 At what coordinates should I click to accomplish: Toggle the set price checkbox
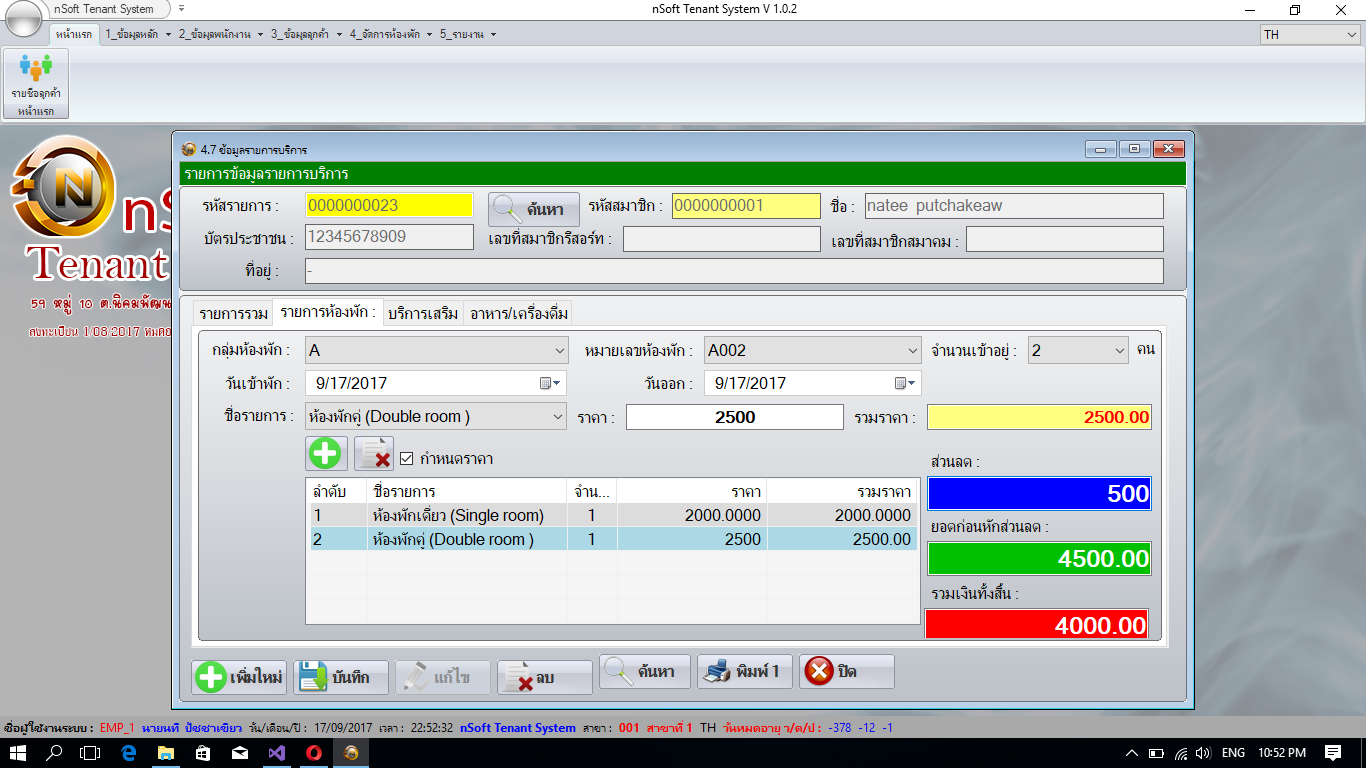[x=407, y=459]
